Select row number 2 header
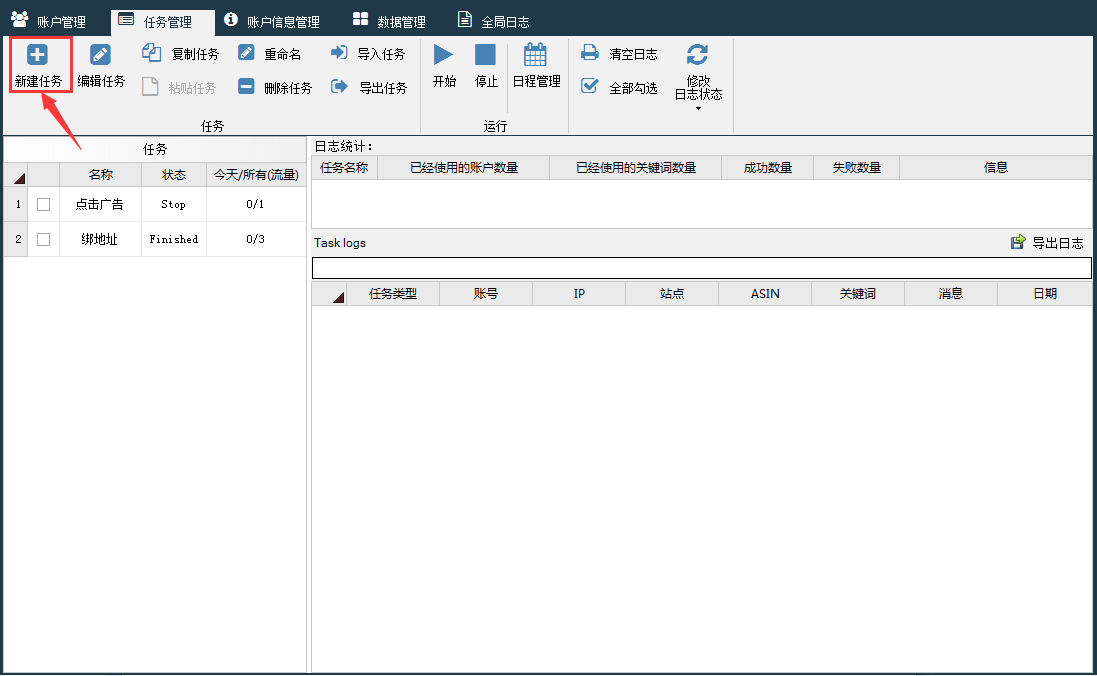 pos(17,239)
